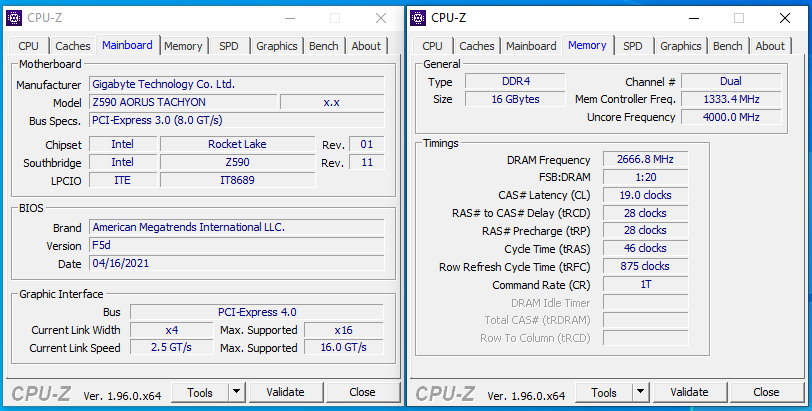Viewport: 812px width, 411px height.
Task: Click Command Rate value 1T
Action: click(x=645, y=284)
